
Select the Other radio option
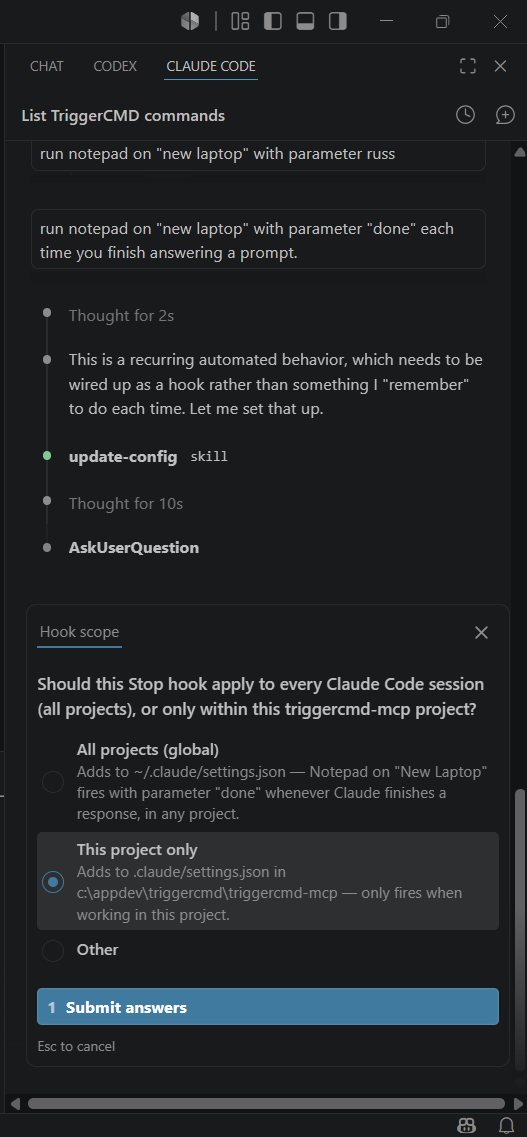pyautogui.click(x=53, y=950)
